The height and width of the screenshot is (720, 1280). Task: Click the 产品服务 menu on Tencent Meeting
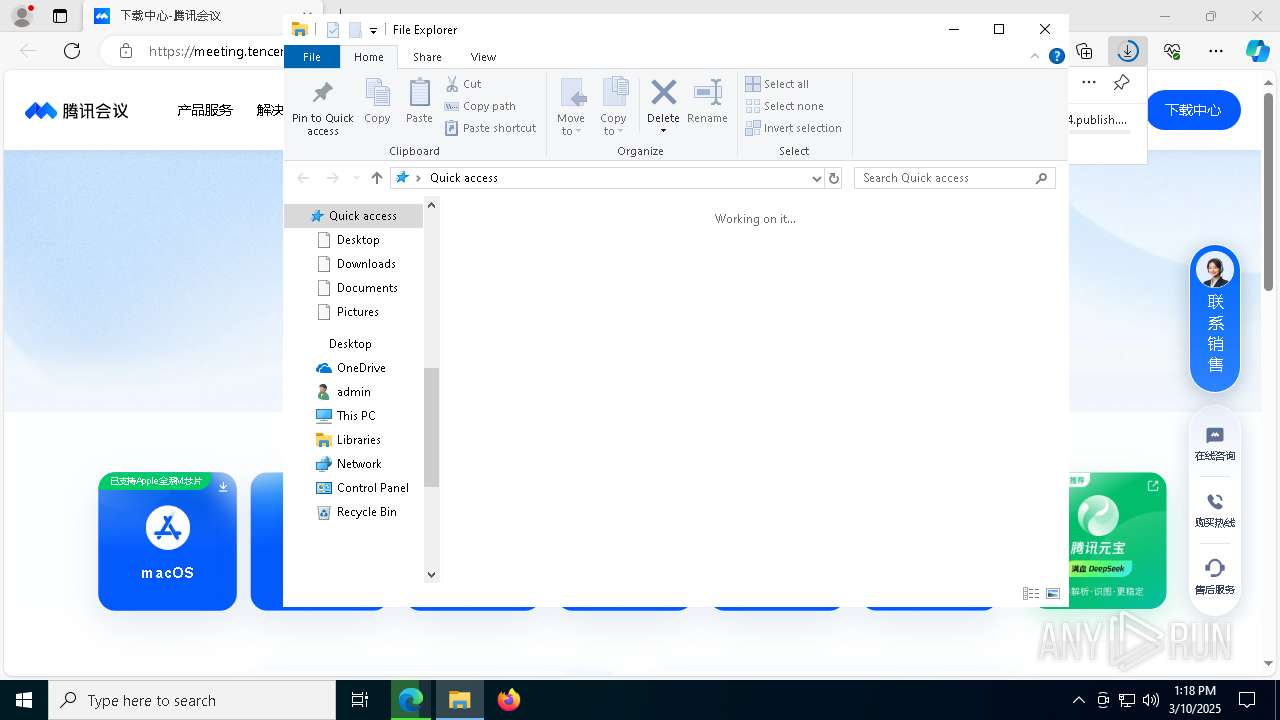point(205,110)
